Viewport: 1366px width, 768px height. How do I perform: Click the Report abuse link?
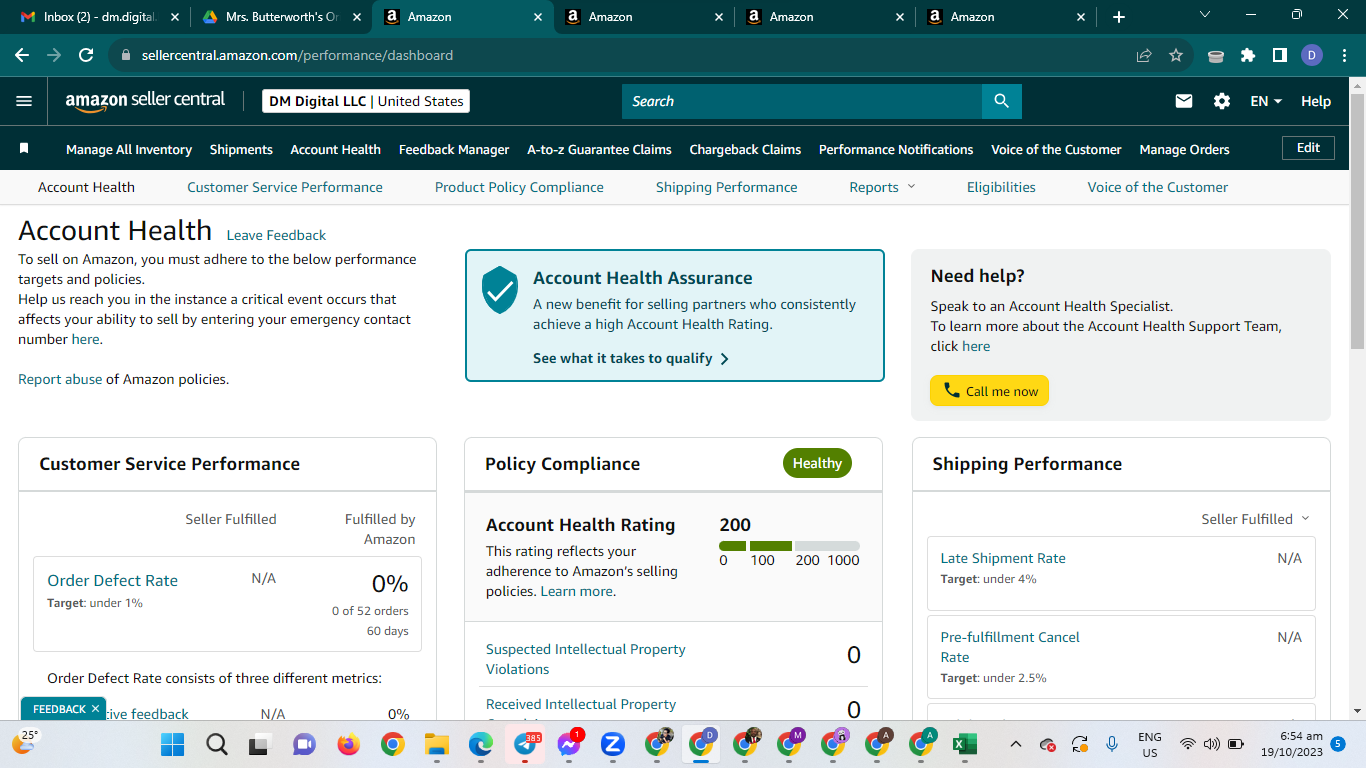click(60, 379)
